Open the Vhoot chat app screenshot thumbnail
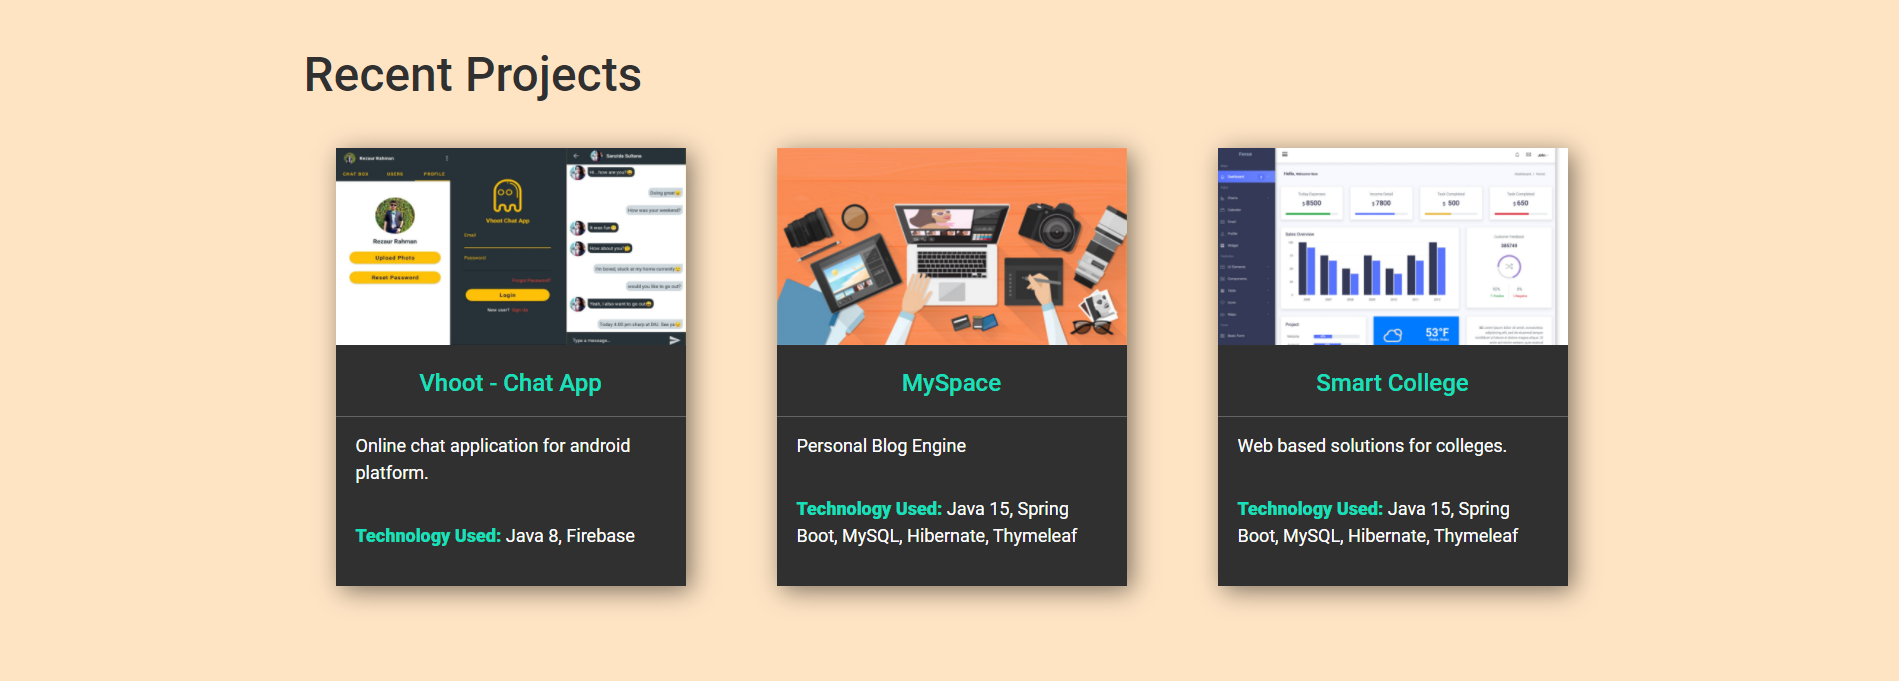Screen dimensions: 1899x681 [x=510, y=246]
